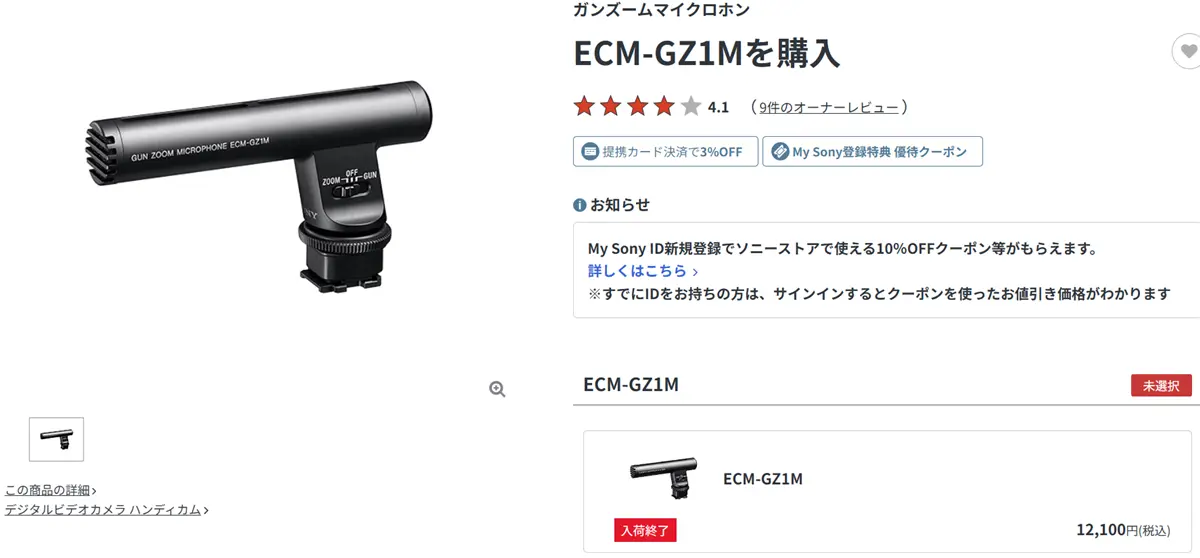Image resolution: width=1200 pixels, height=558 pixels.
Task: Click the small microphone image in ECM-GZ1M card
Action: [x=663, y=478]
